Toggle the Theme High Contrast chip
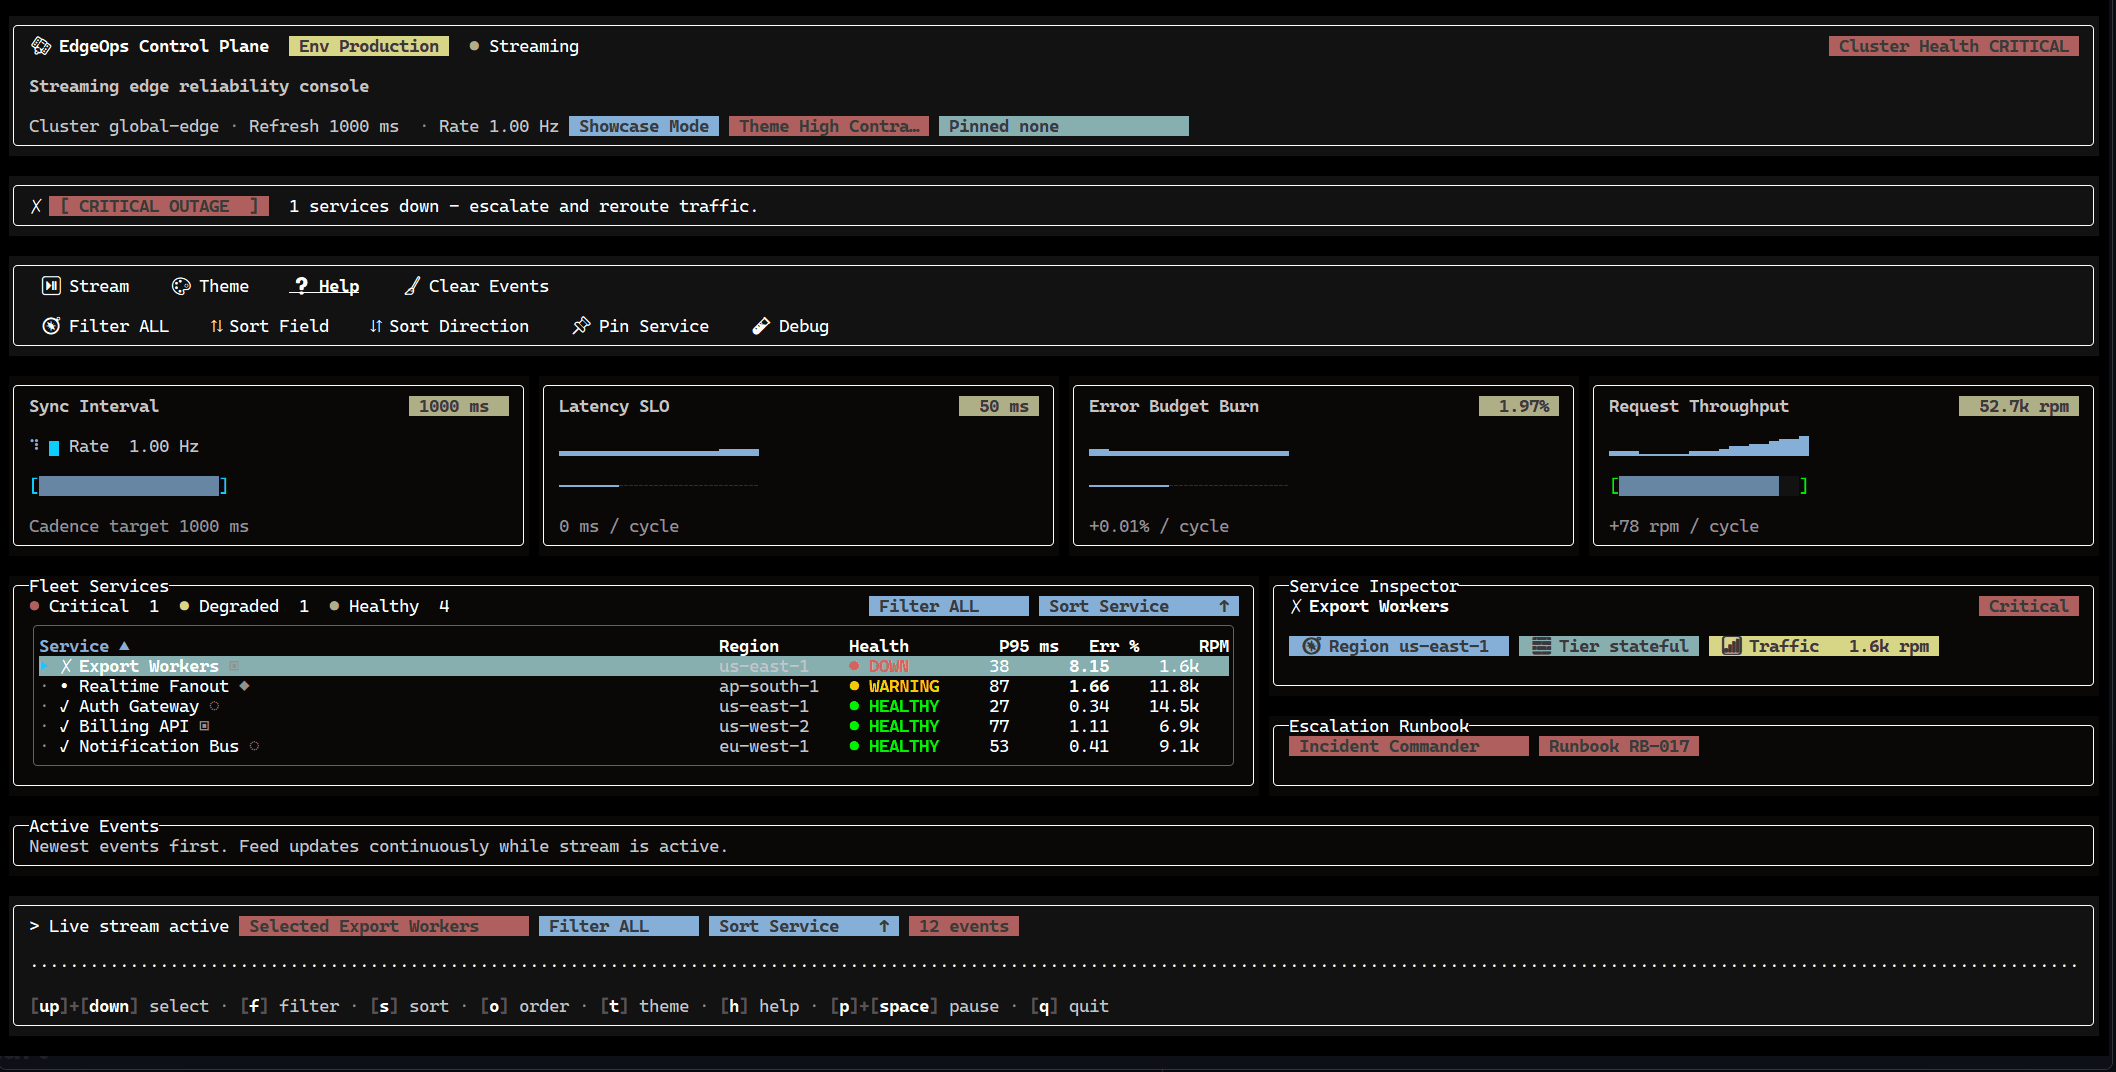Viewport: 2116px width, 1072px height. point(829,126)
